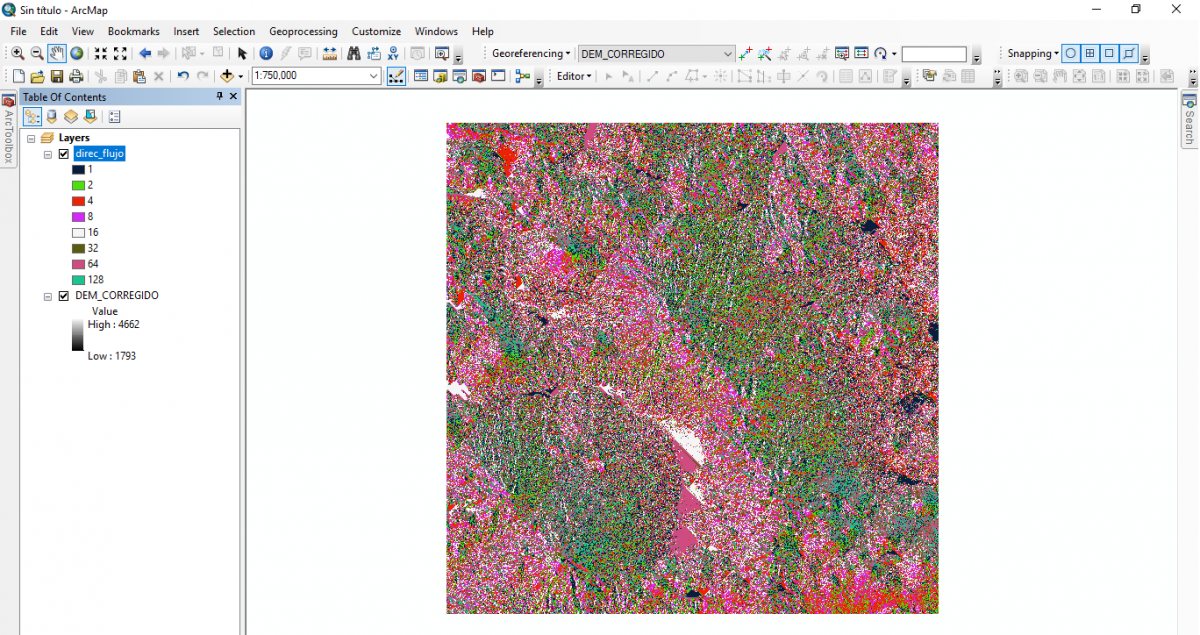This screenshot has width=1200, height=635.
Task: Open the Measure tool
Action: (330, 53)
